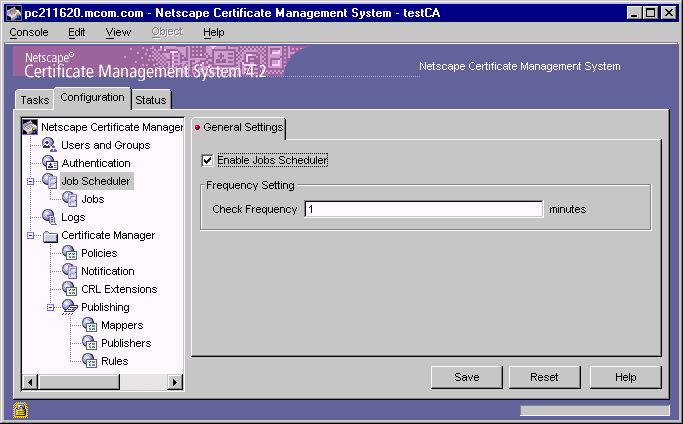
Task: Open the View menu
Action: (118, 33)
